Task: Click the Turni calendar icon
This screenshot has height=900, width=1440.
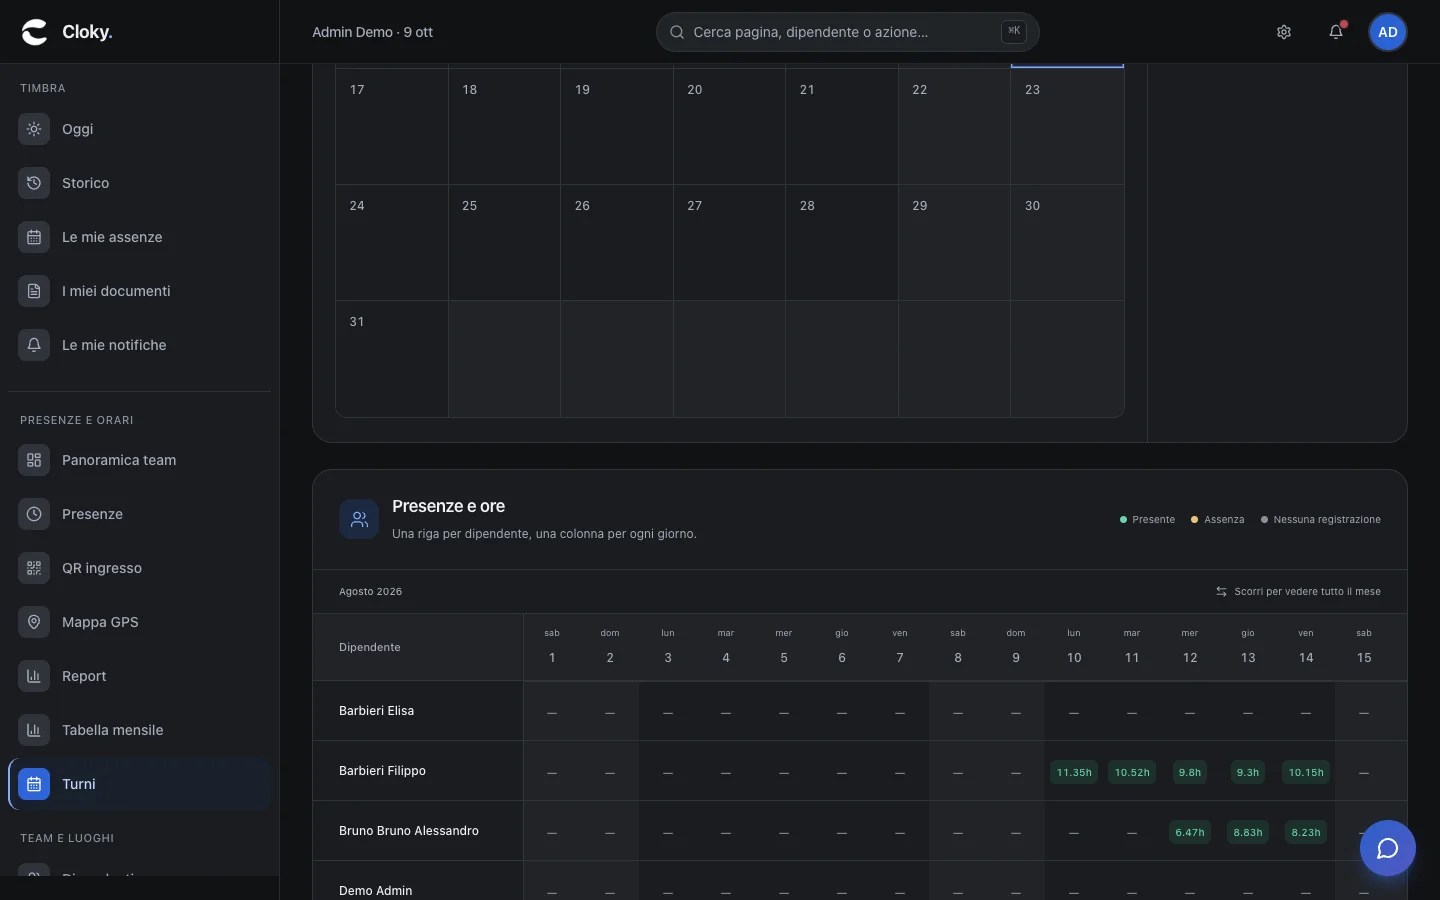Action: point(34,784)
